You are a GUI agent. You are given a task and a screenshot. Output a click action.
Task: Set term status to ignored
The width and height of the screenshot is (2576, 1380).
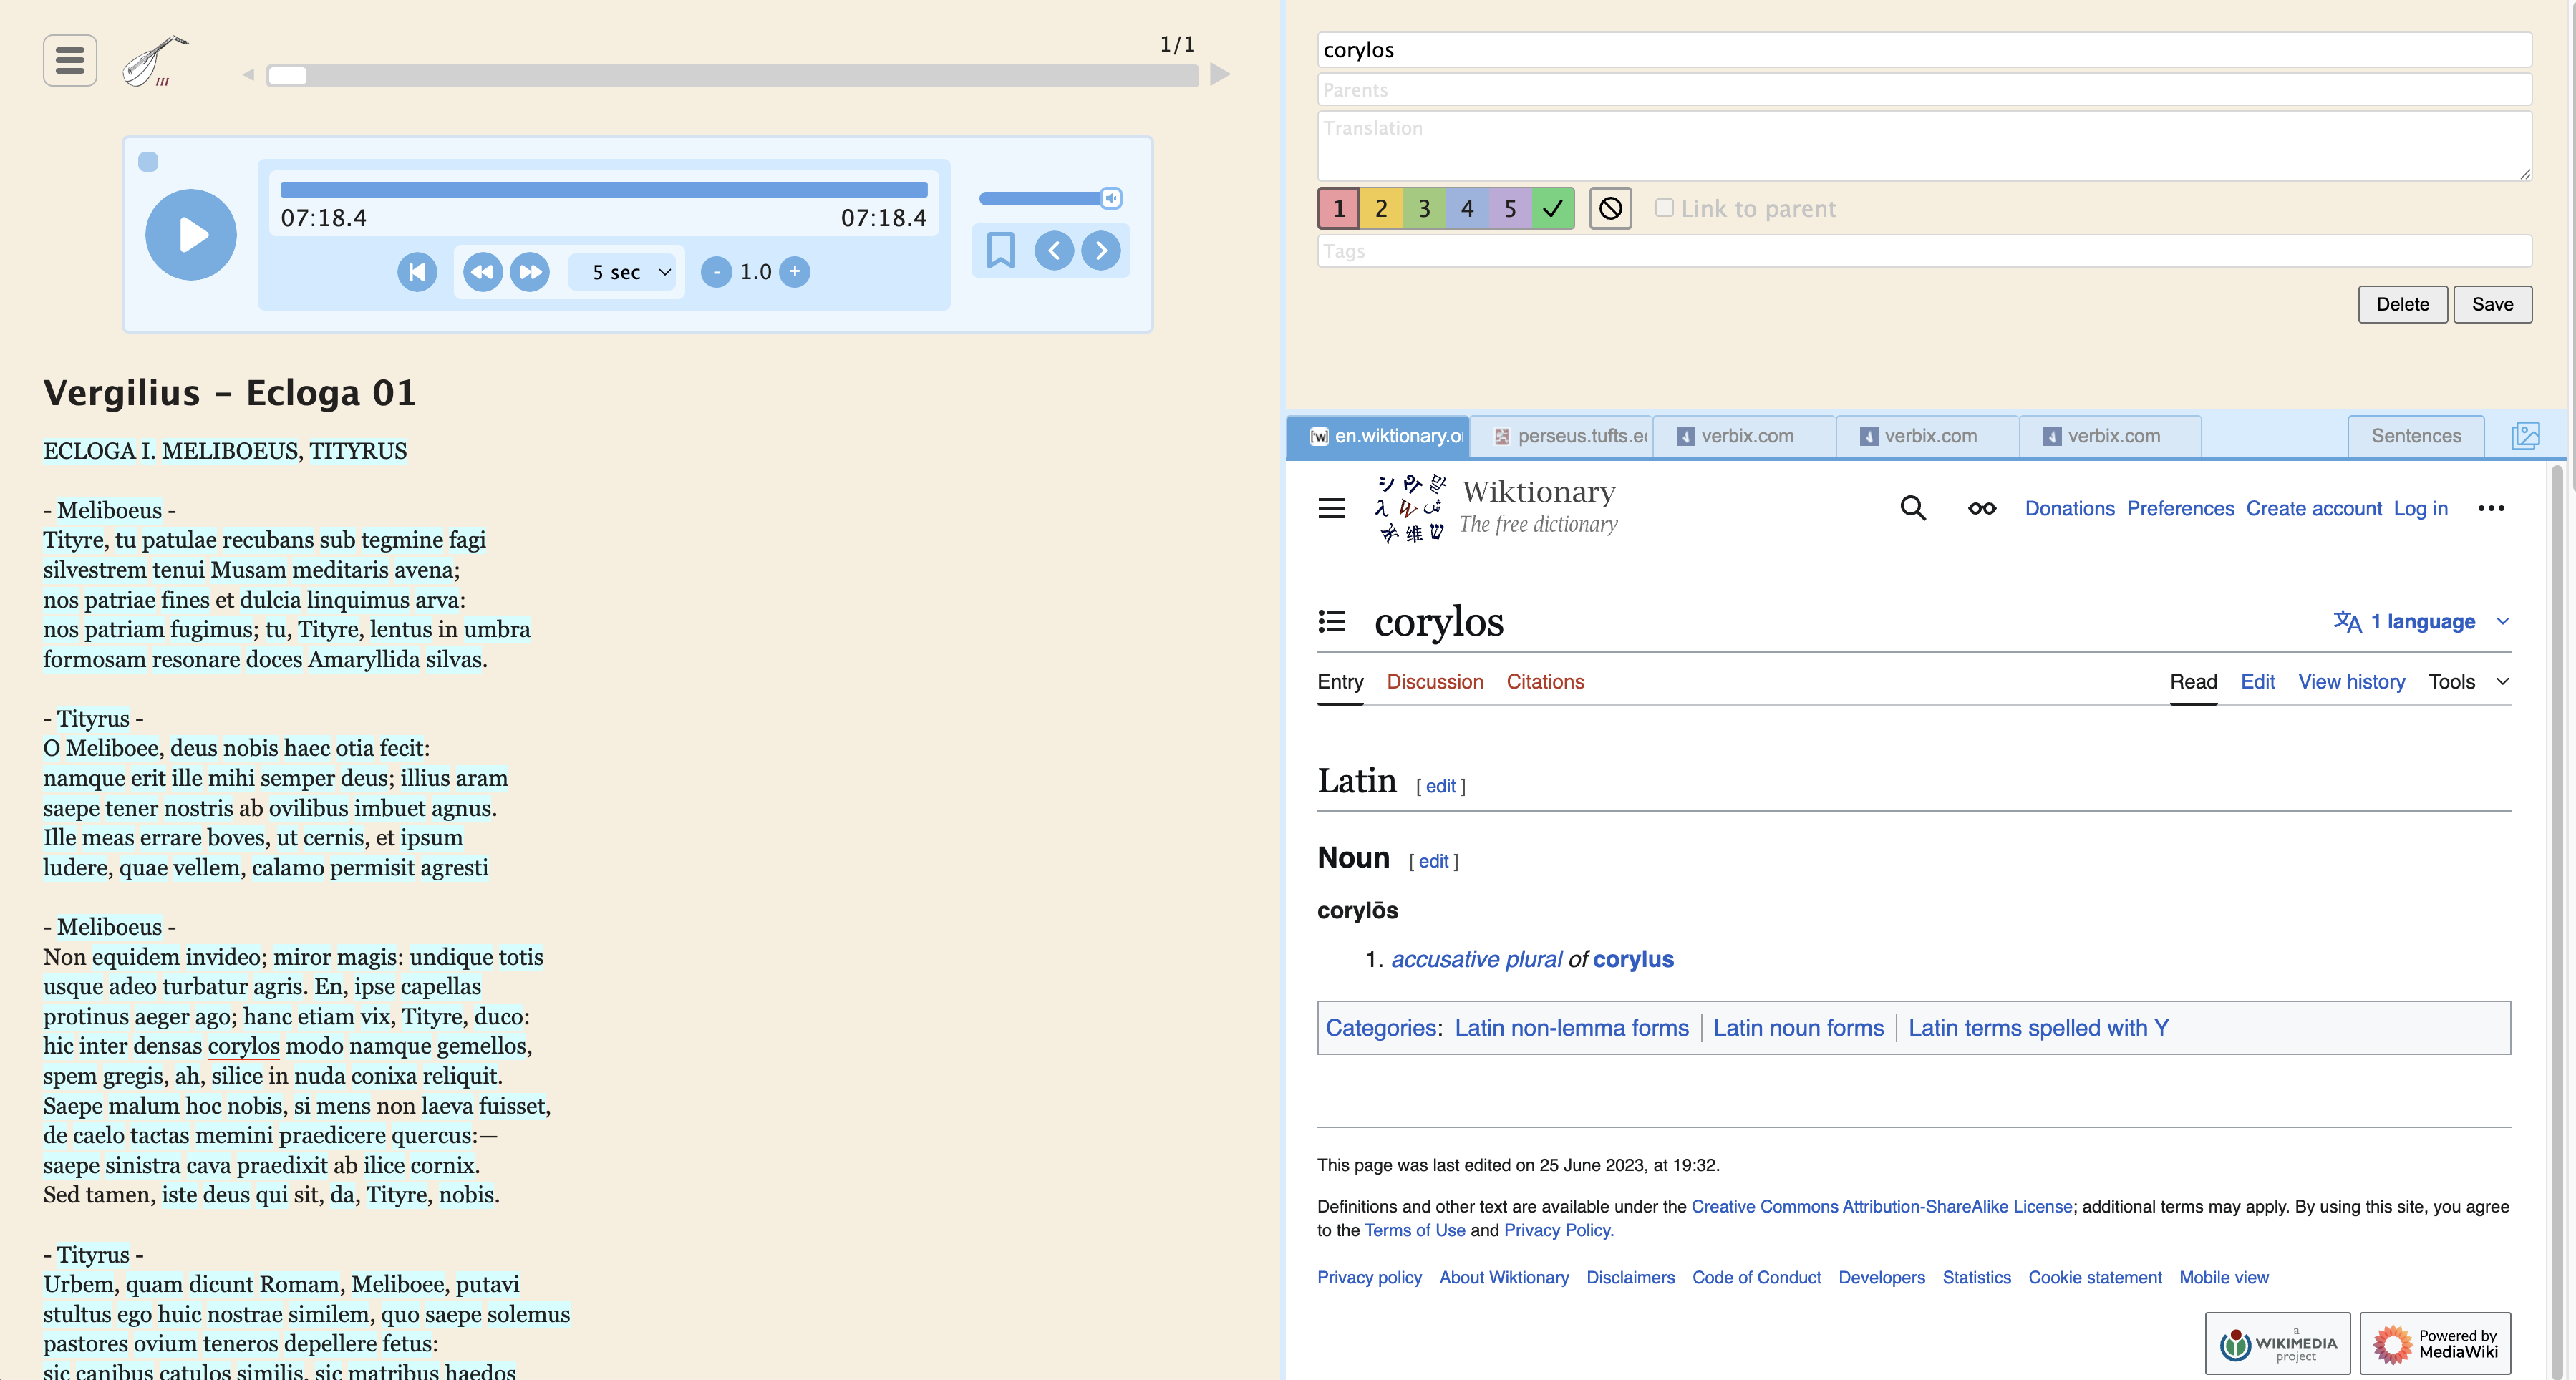coord(1611,209)
